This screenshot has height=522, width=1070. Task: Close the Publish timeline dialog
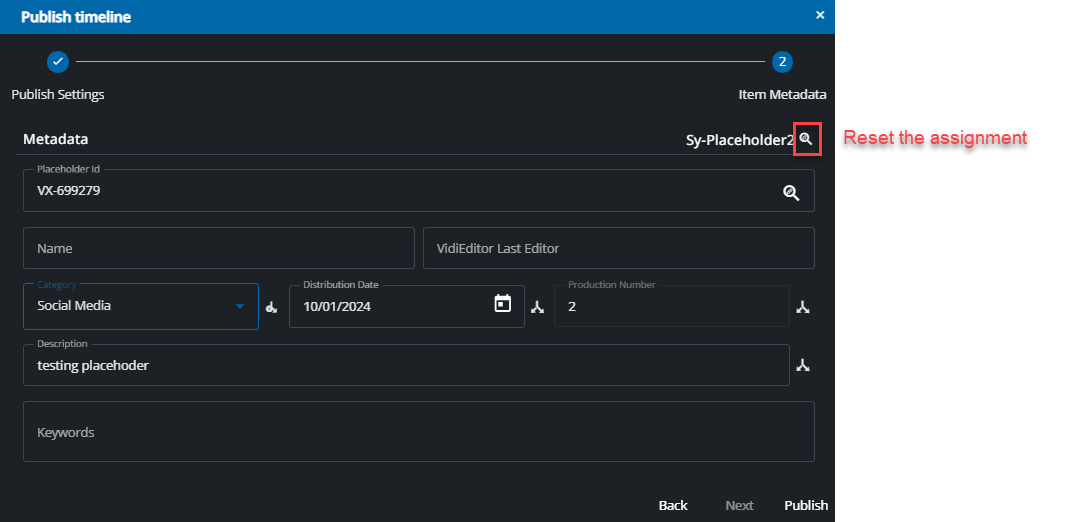coord(820,16)
